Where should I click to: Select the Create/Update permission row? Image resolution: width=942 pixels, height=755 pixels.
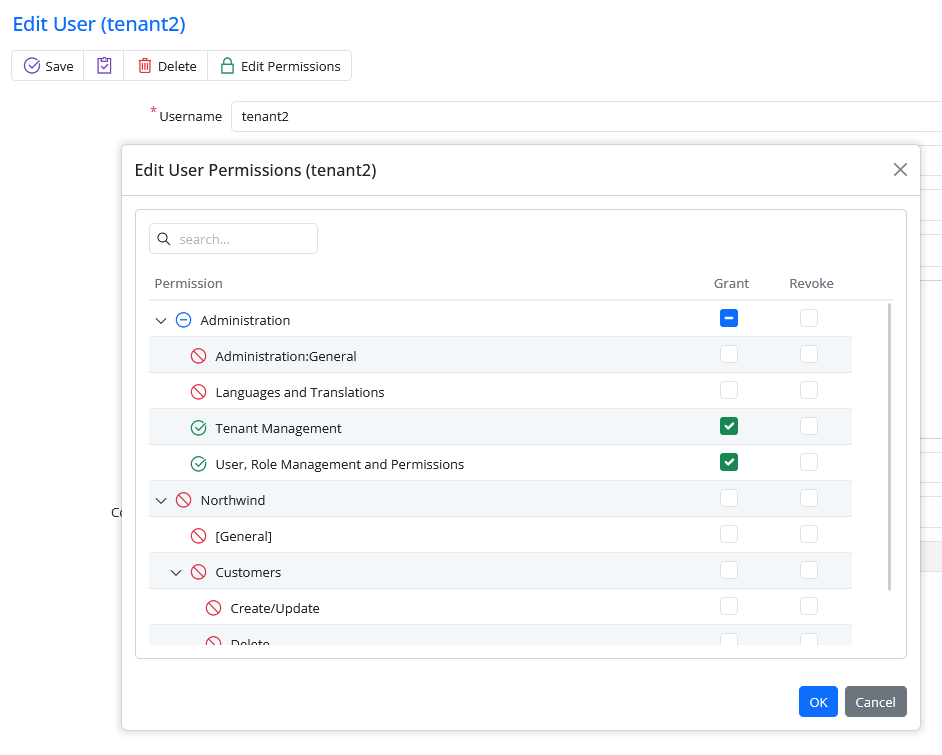pyautogui.click(x=275, y=608)
